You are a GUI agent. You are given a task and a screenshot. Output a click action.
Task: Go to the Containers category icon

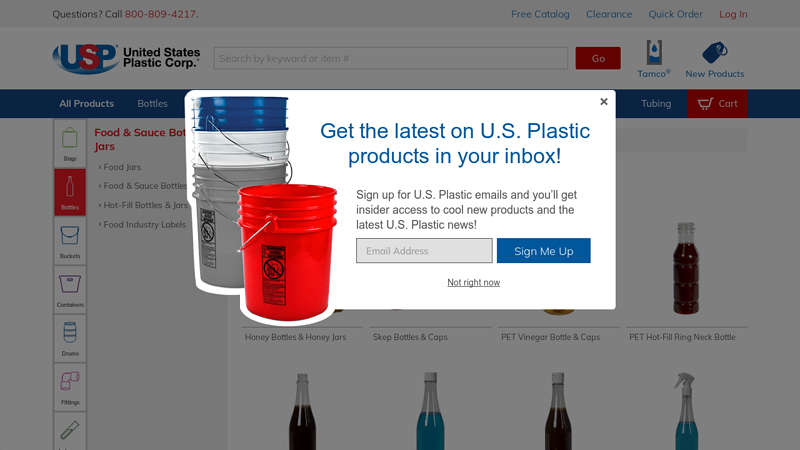click(x=70, y=289)
